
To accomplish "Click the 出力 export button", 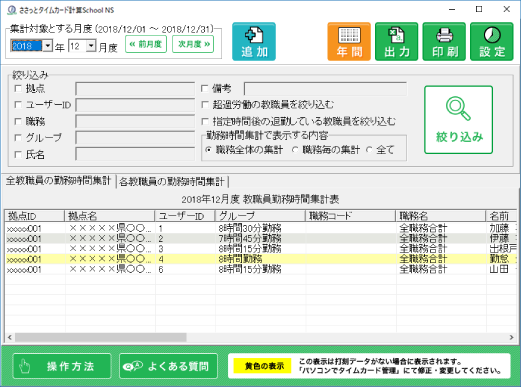I will point(396,42).
